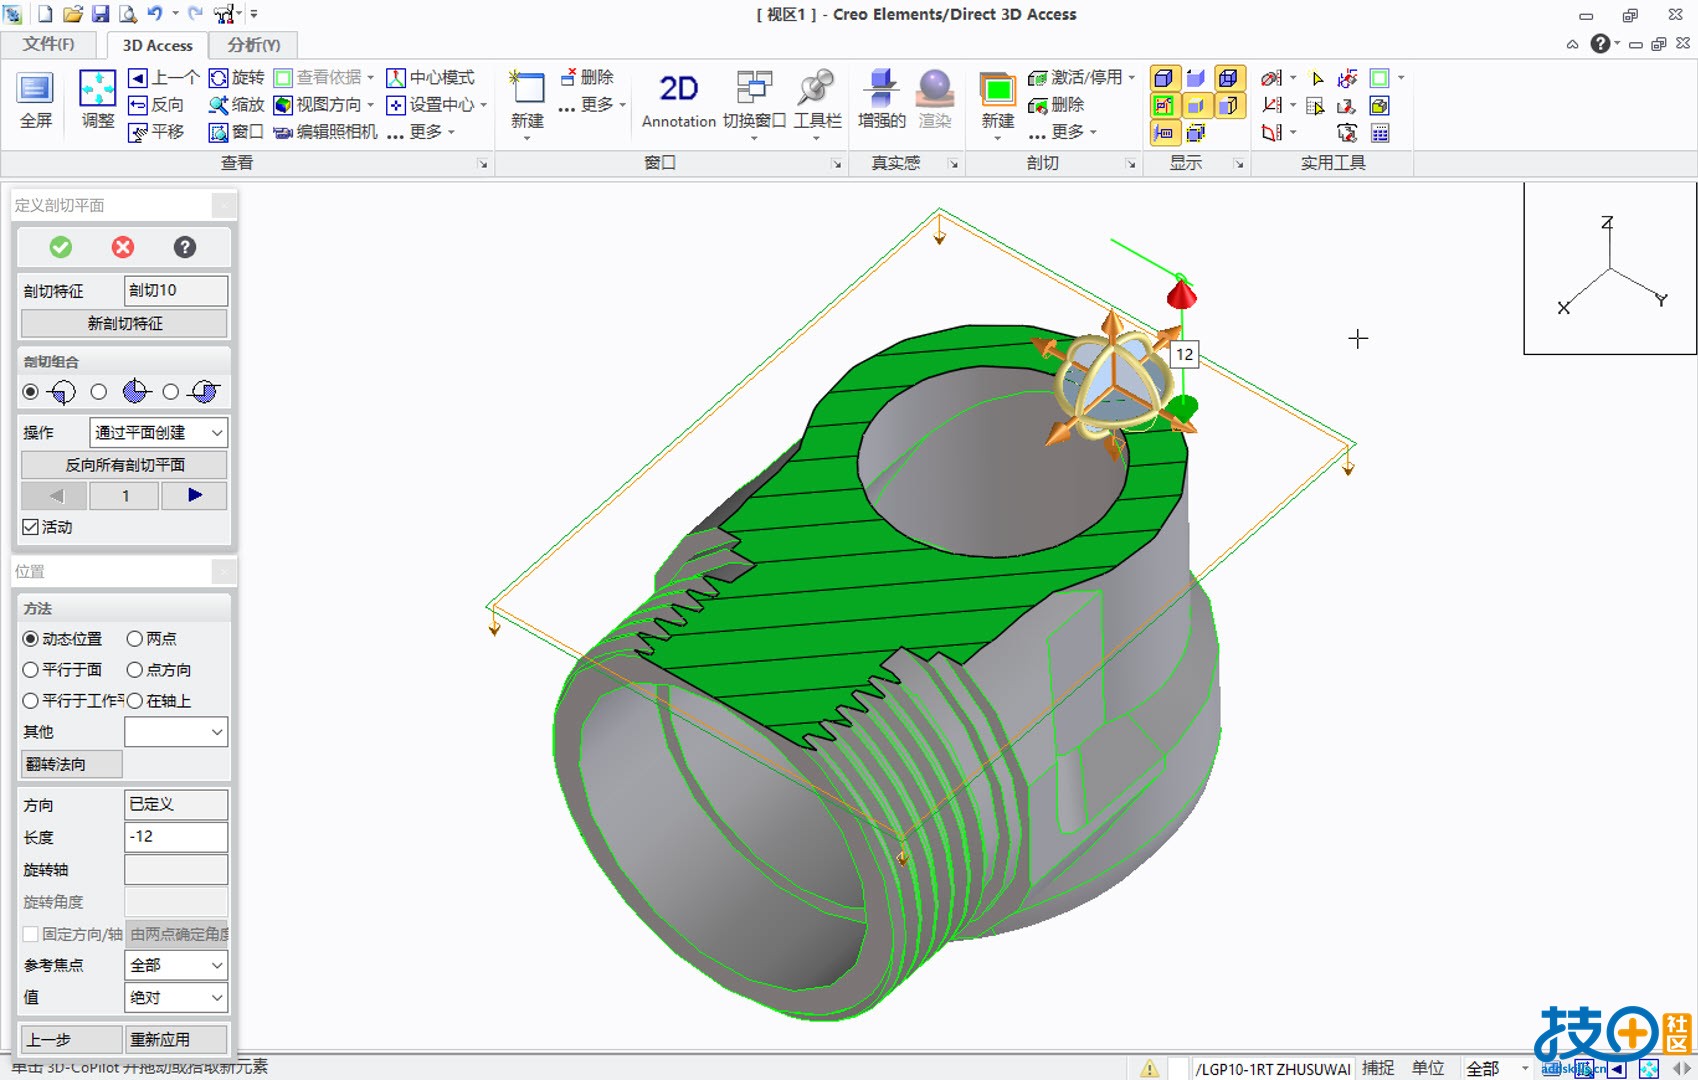This screenshot has width=1698, height=1080.
Task: Click the 剖切特征 name field 剖切10
Action: [x=176, y=290]
